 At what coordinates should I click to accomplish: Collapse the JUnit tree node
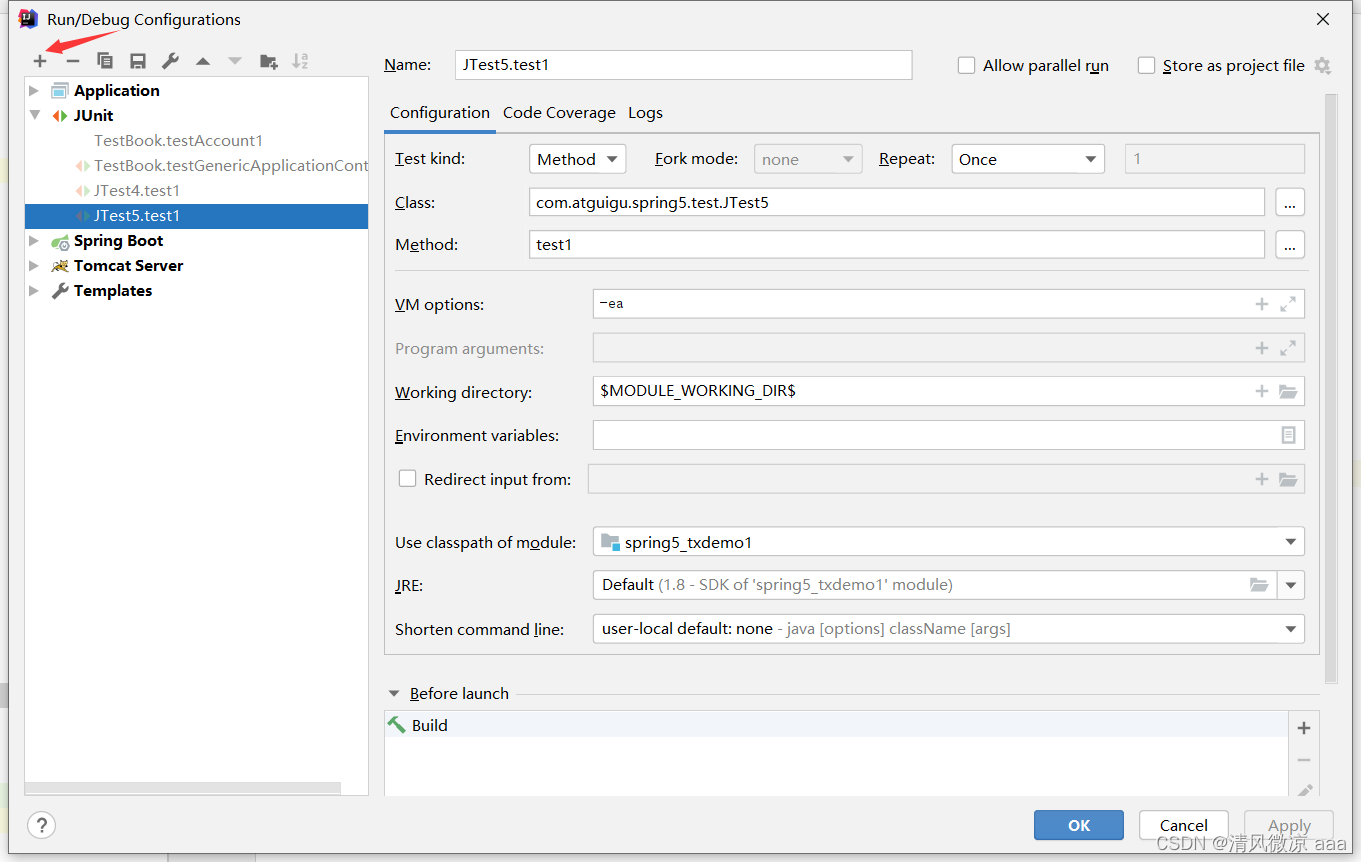pos(35,115)
